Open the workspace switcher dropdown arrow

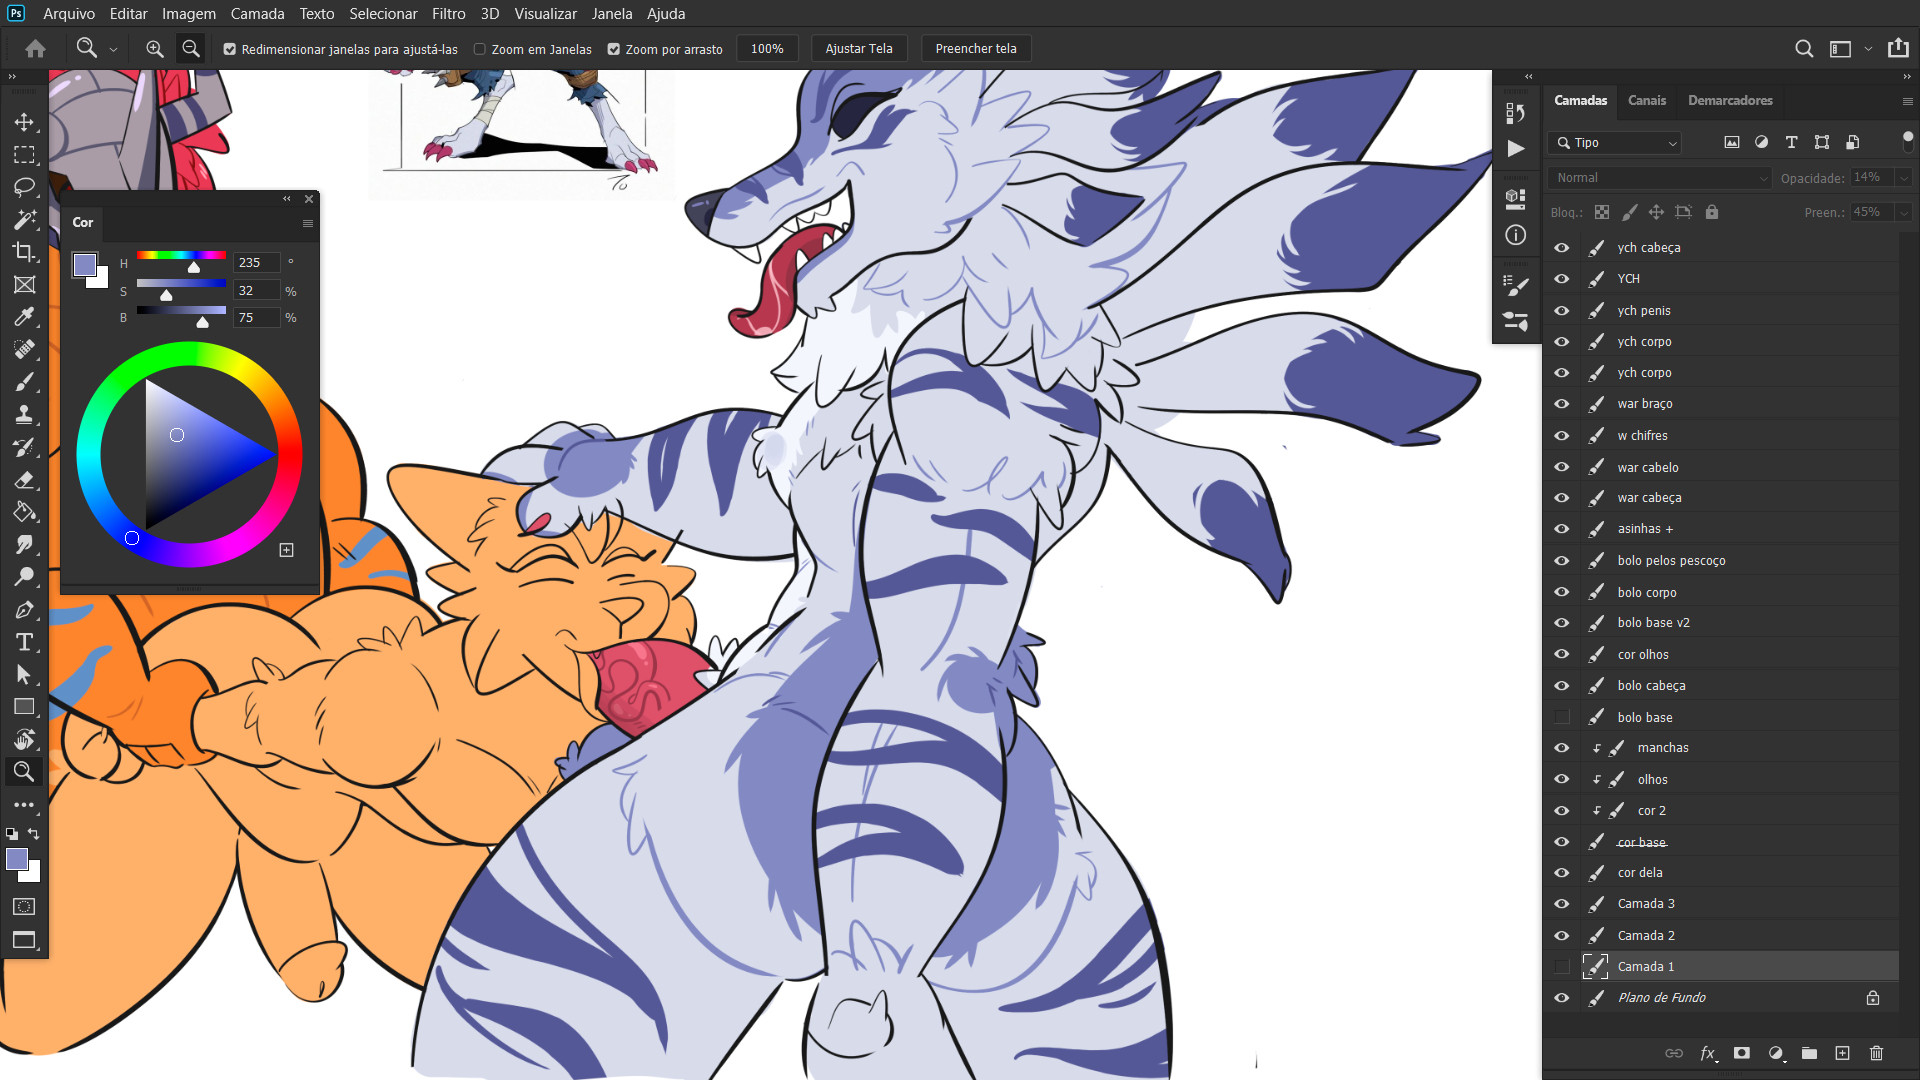pyautogui.click(x=1868, y=49)
